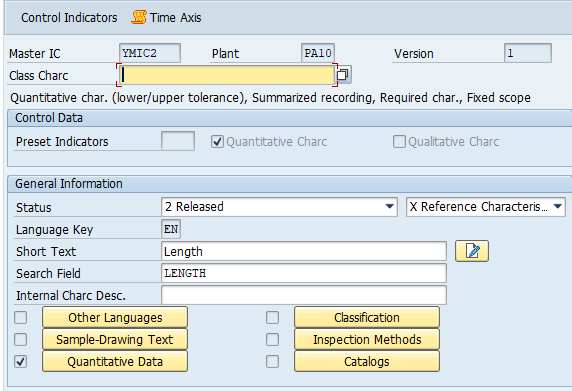
Task: Uncheck the Quantitative Data checkbox
Action: [20, 361]
